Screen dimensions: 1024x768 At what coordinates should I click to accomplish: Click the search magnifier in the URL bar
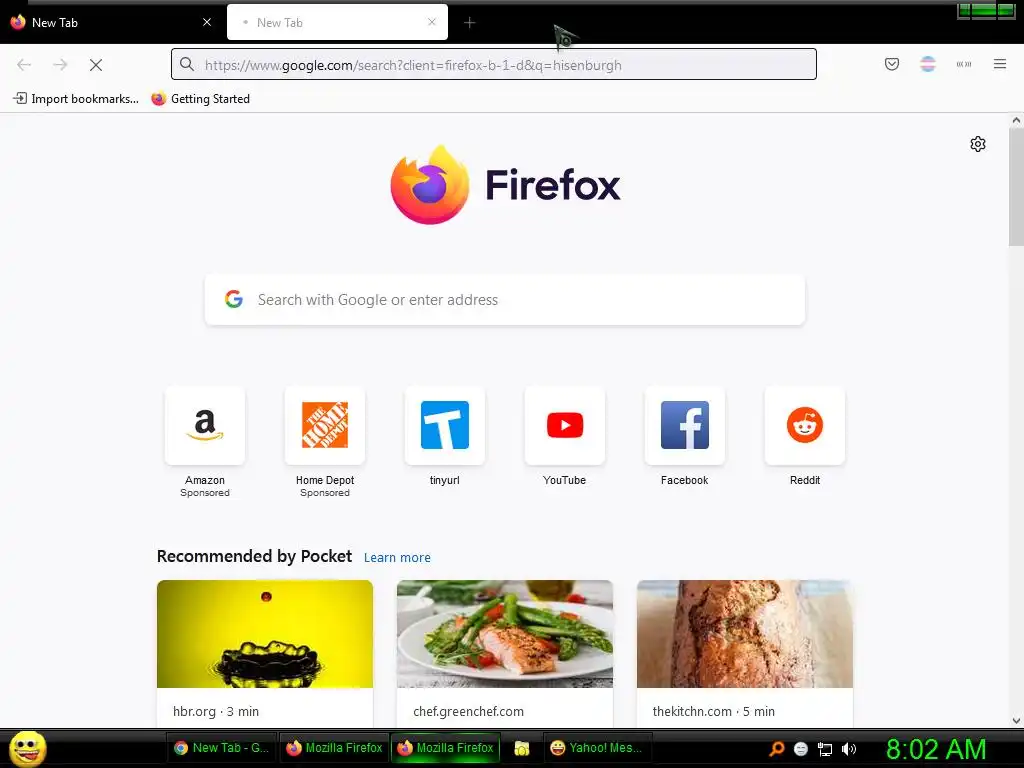(187, 64)
